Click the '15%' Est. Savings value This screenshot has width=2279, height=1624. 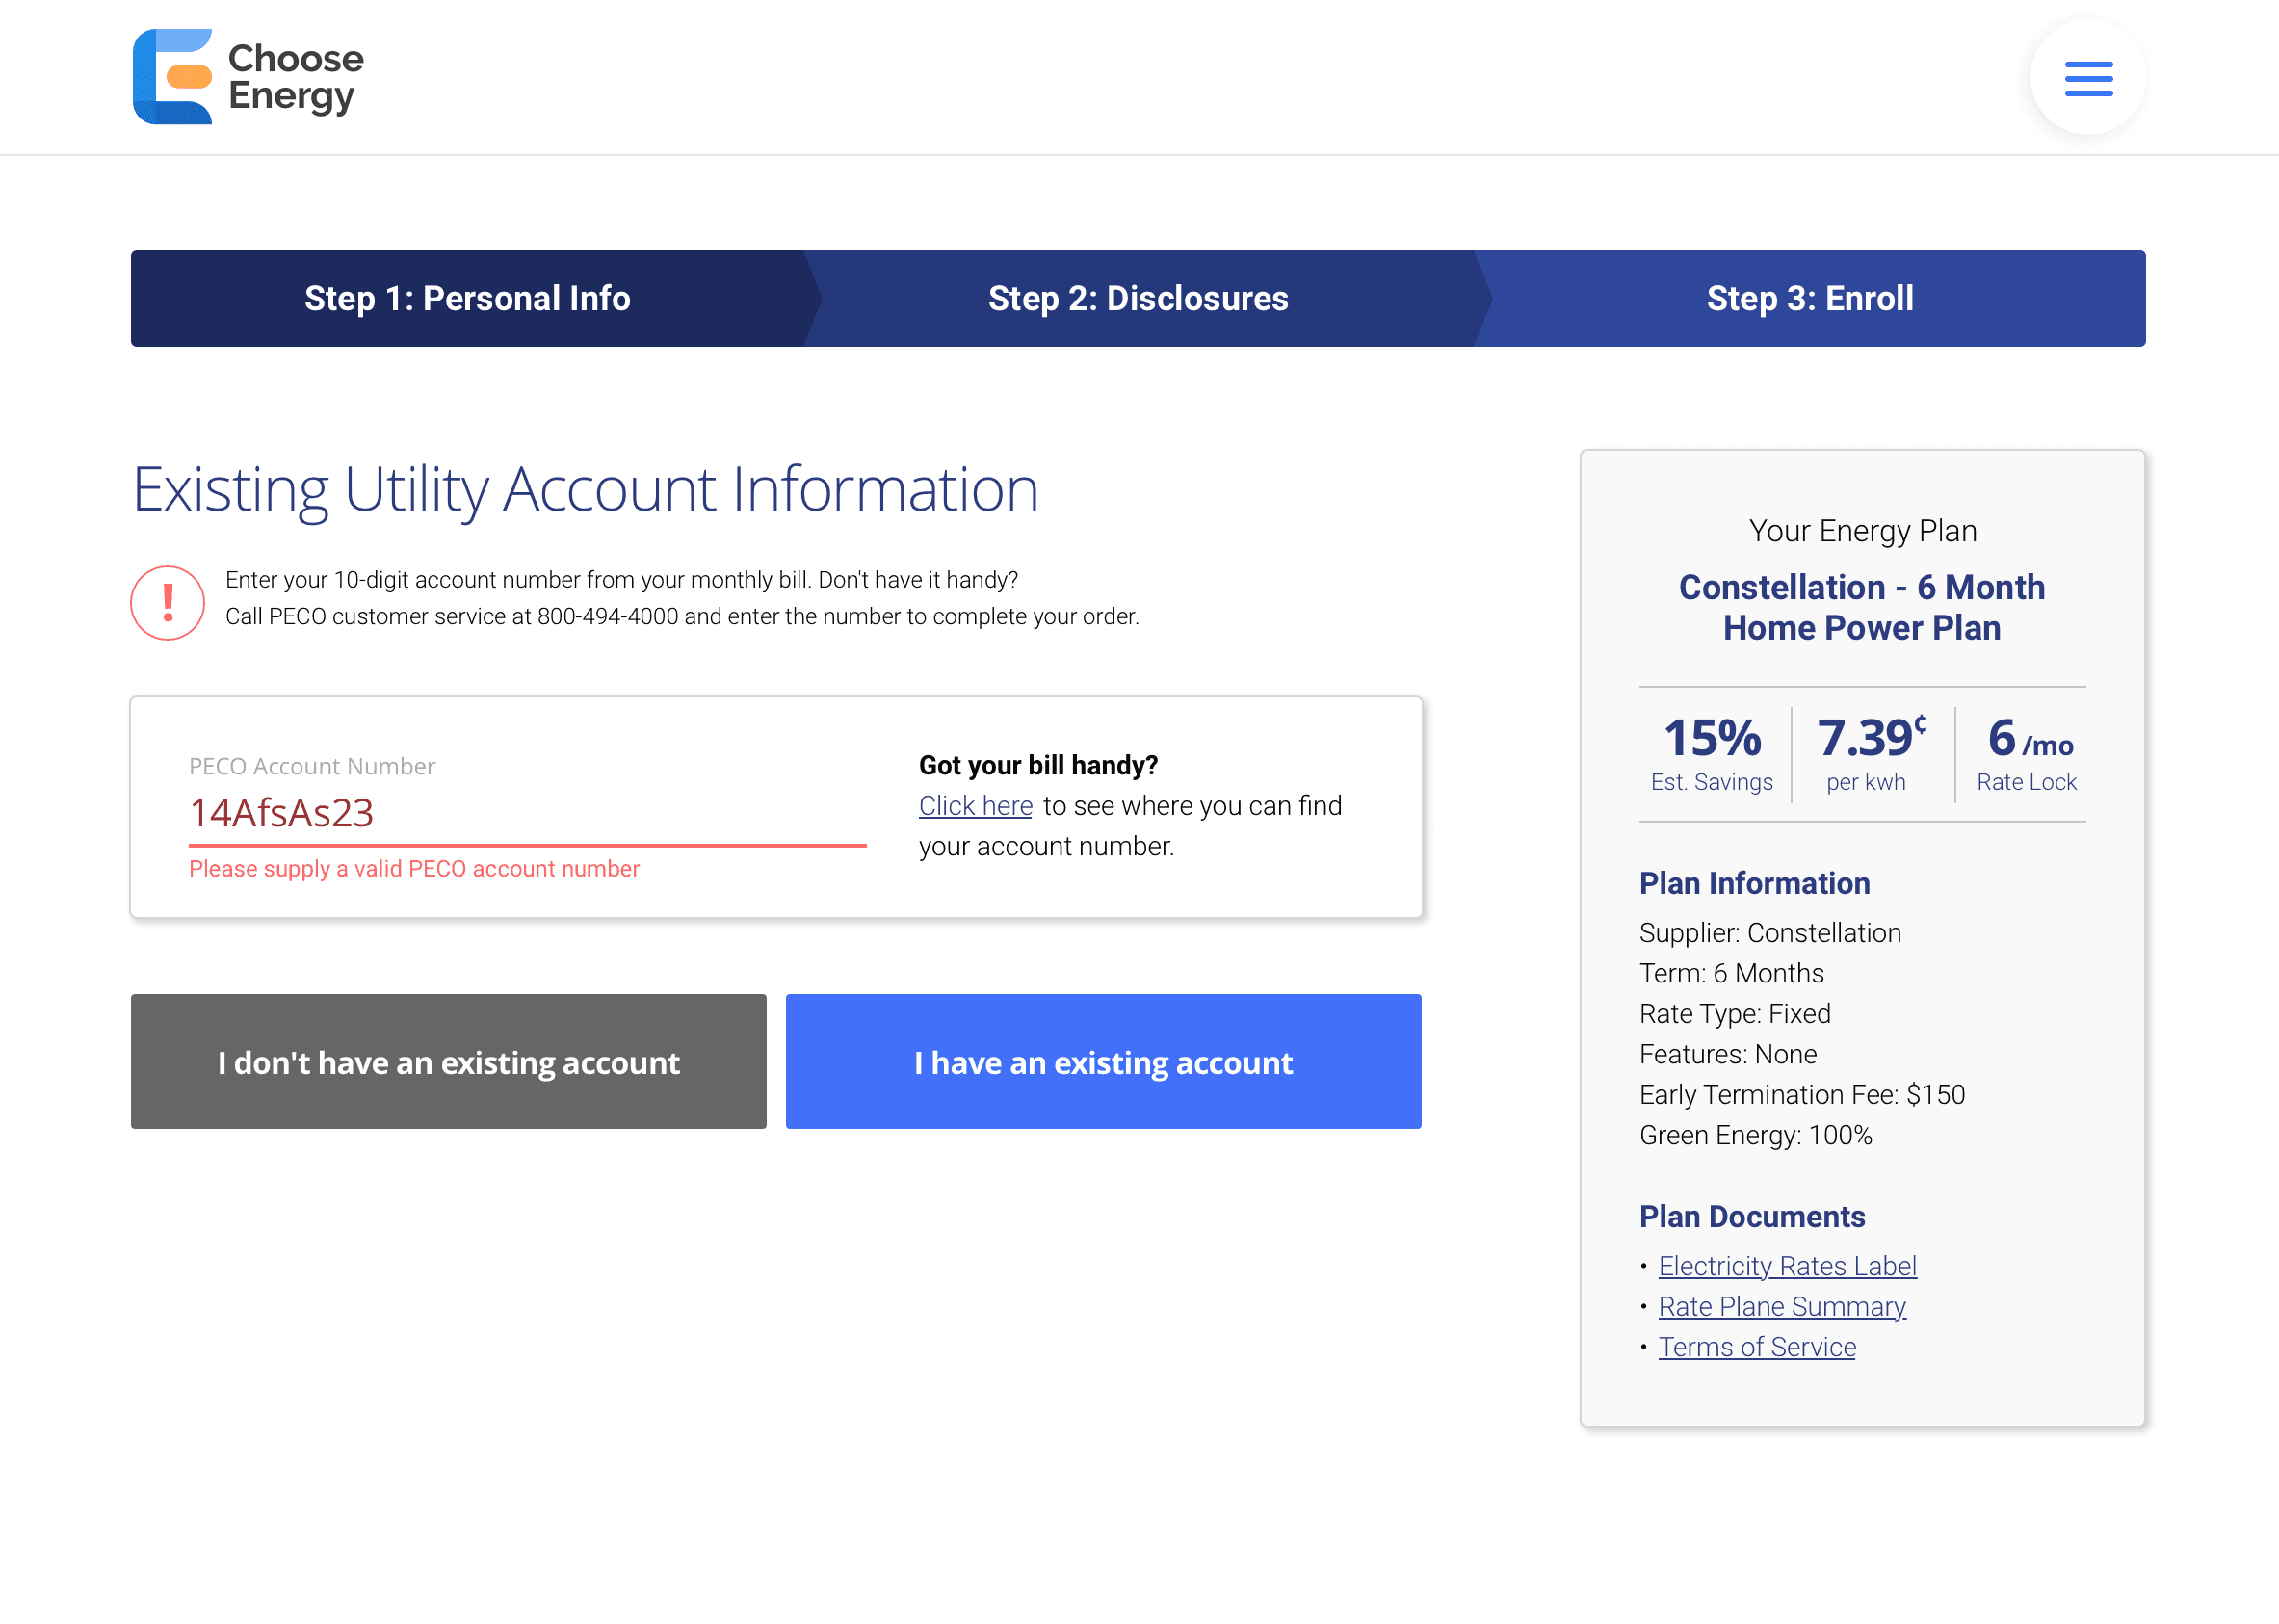pyautogui.click(x=1712, y=738)
